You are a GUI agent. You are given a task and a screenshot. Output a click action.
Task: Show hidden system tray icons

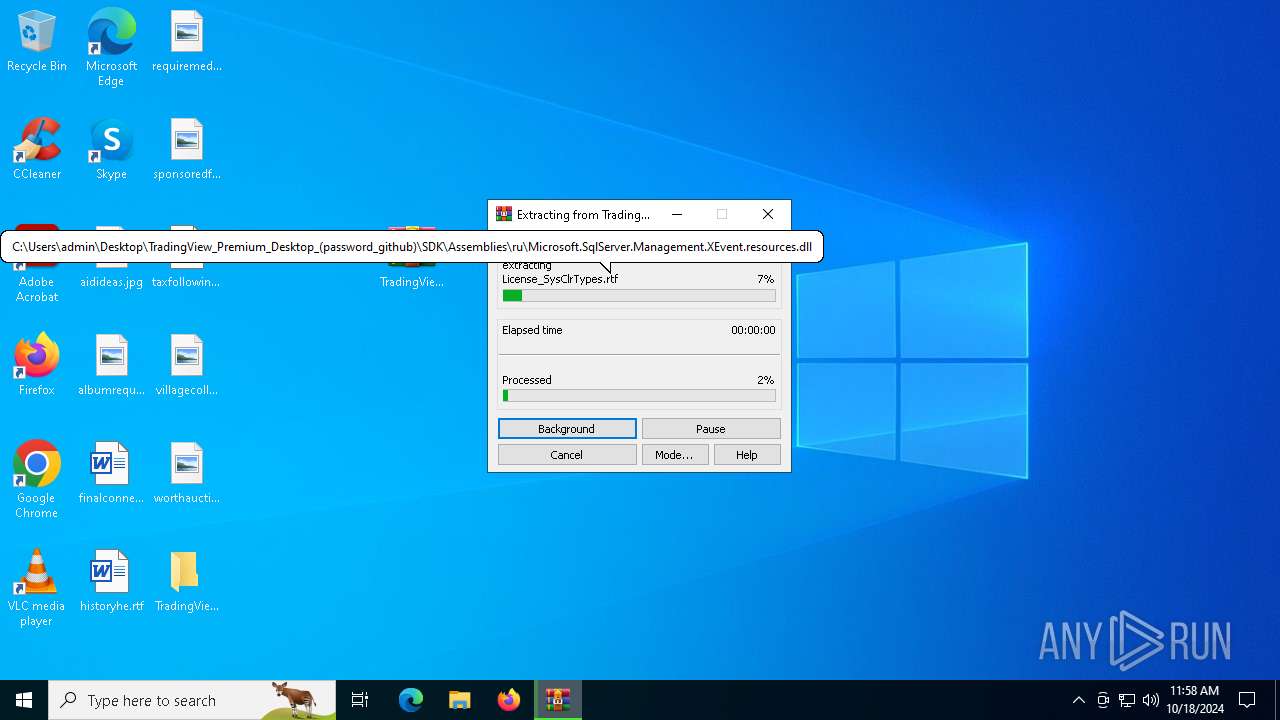coord(1078,700)
